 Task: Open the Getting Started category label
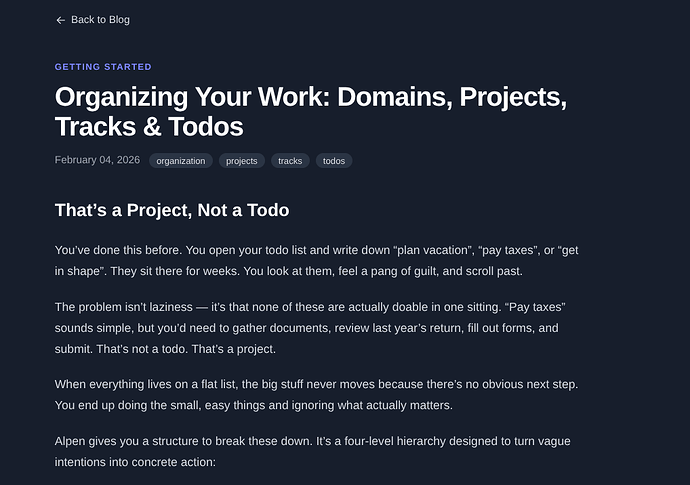point(103,67)
